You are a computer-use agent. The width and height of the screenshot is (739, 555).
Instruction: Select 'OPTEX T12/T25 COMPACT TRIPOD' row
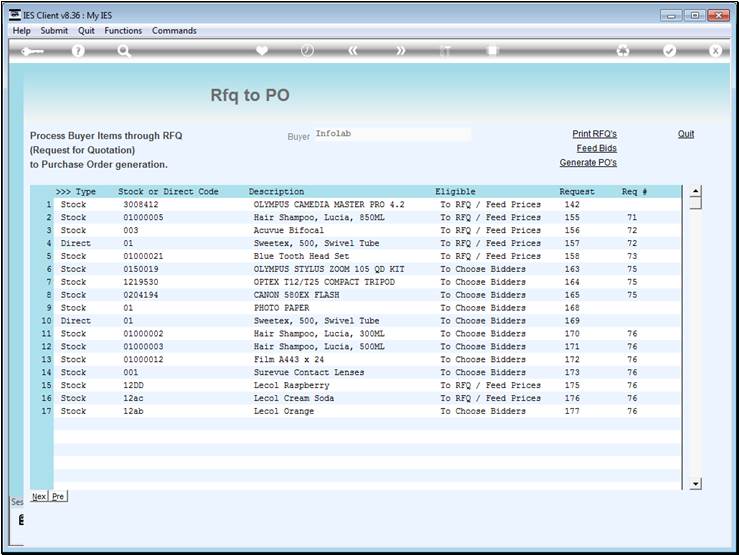click(367, 282)
